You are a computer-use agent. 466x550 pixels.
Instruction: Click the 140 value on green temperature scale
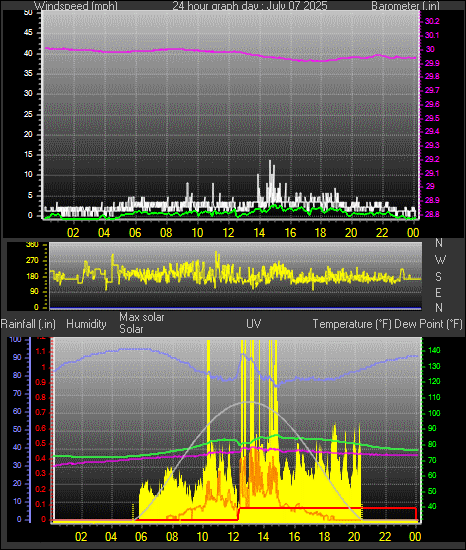(434, 350)
